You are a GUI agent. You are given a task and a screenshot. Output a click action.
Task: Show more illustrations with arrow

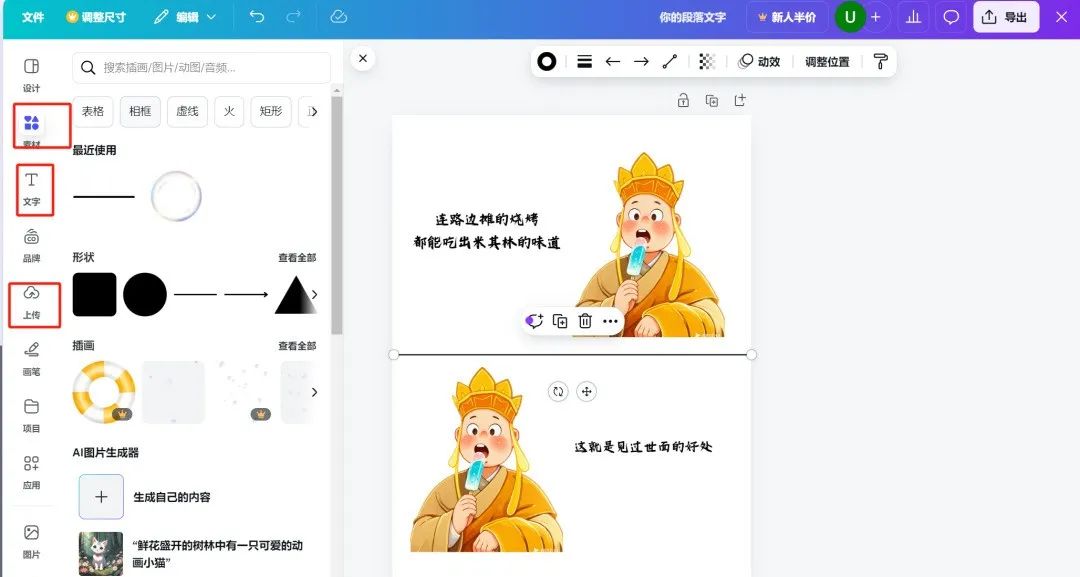(314, 392)
